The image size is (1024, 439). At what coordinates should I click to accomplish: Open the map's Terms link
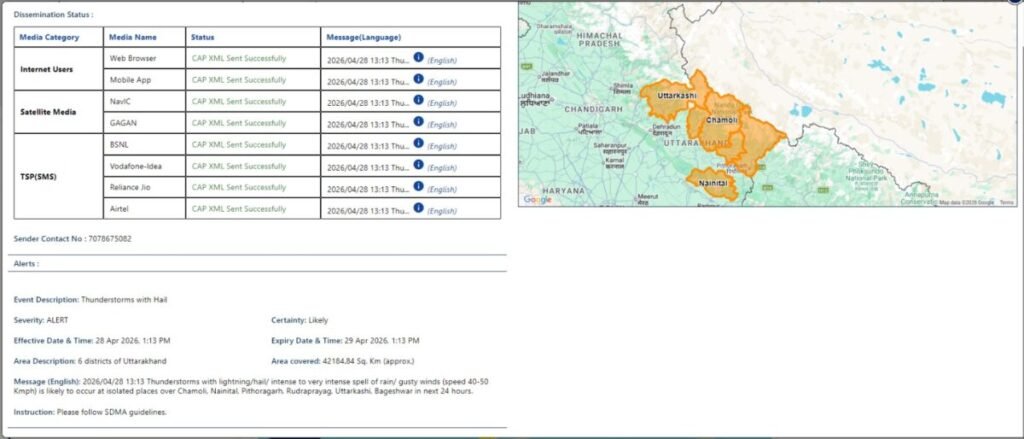pyautogui.click(x=1006, y=202)
